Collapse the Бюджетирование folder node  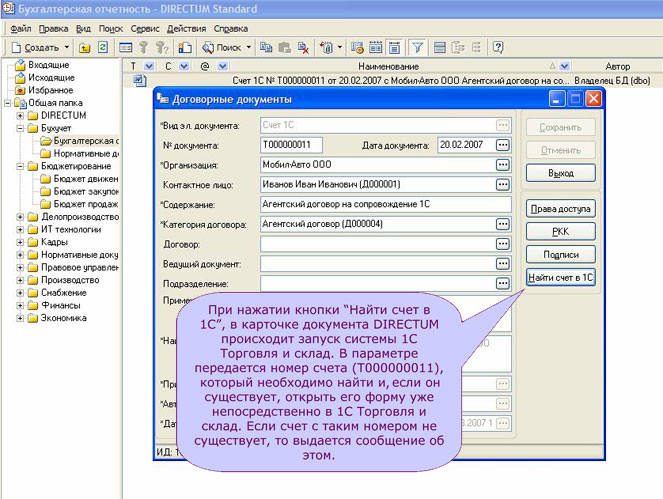click(x=20, y=166)
